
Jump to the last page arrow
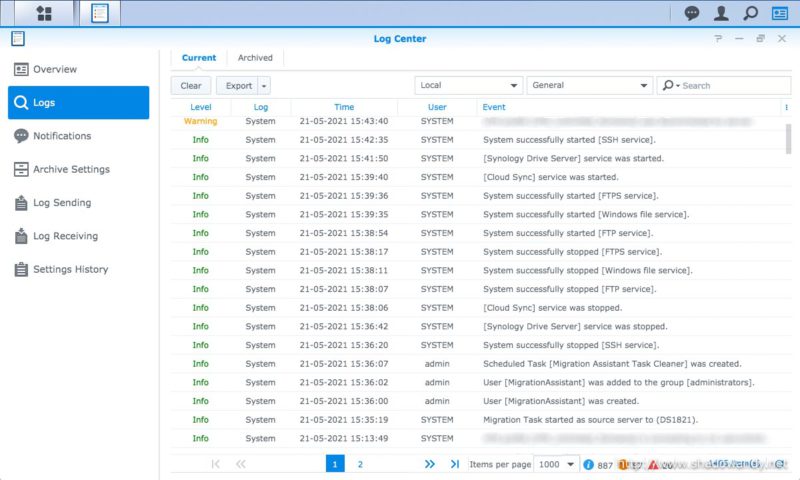click(455, 464)
